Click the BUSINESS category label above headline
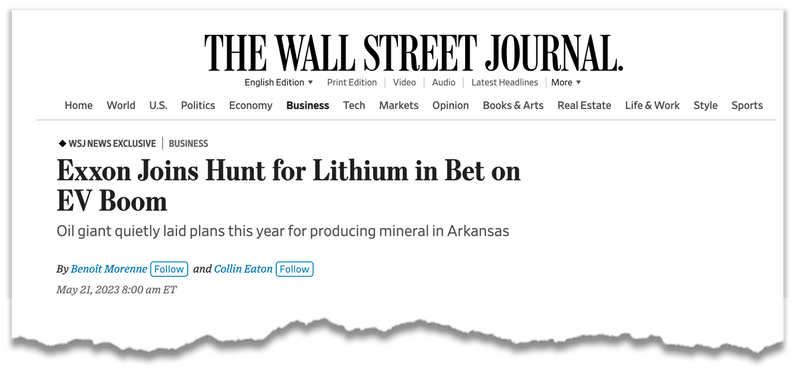The height and width of the screenshot is (374, 800). (x=188, y=144)
